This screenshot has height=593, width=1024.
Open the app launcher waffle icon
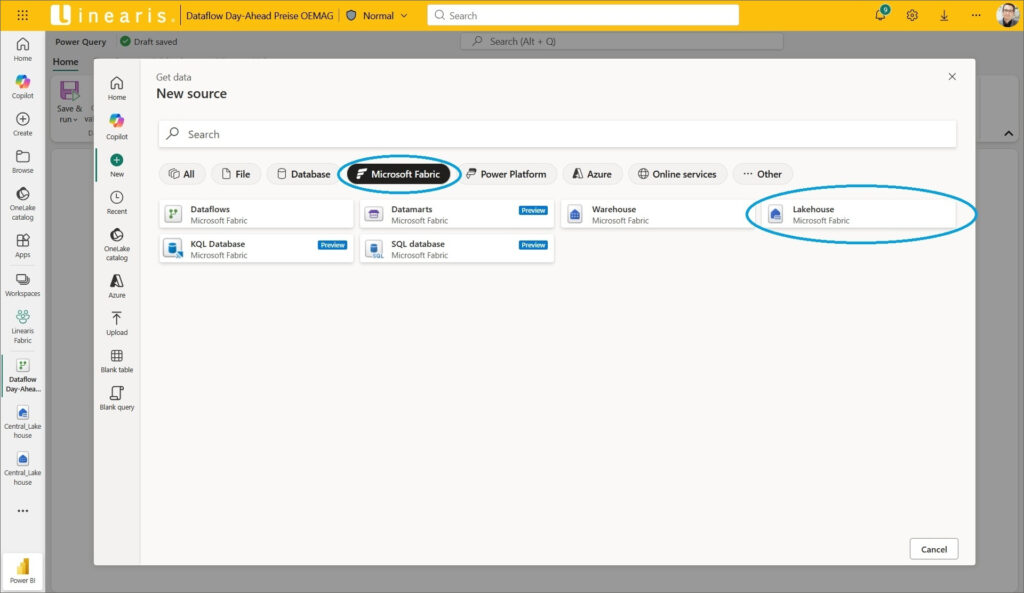(23, 15)
